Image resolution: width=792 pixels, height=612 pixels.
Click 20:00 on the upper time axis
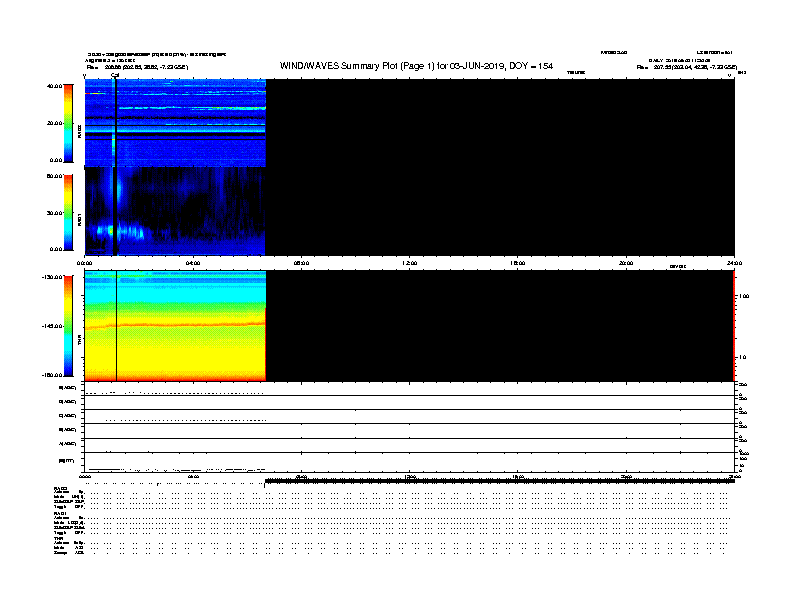coord(626,263)
